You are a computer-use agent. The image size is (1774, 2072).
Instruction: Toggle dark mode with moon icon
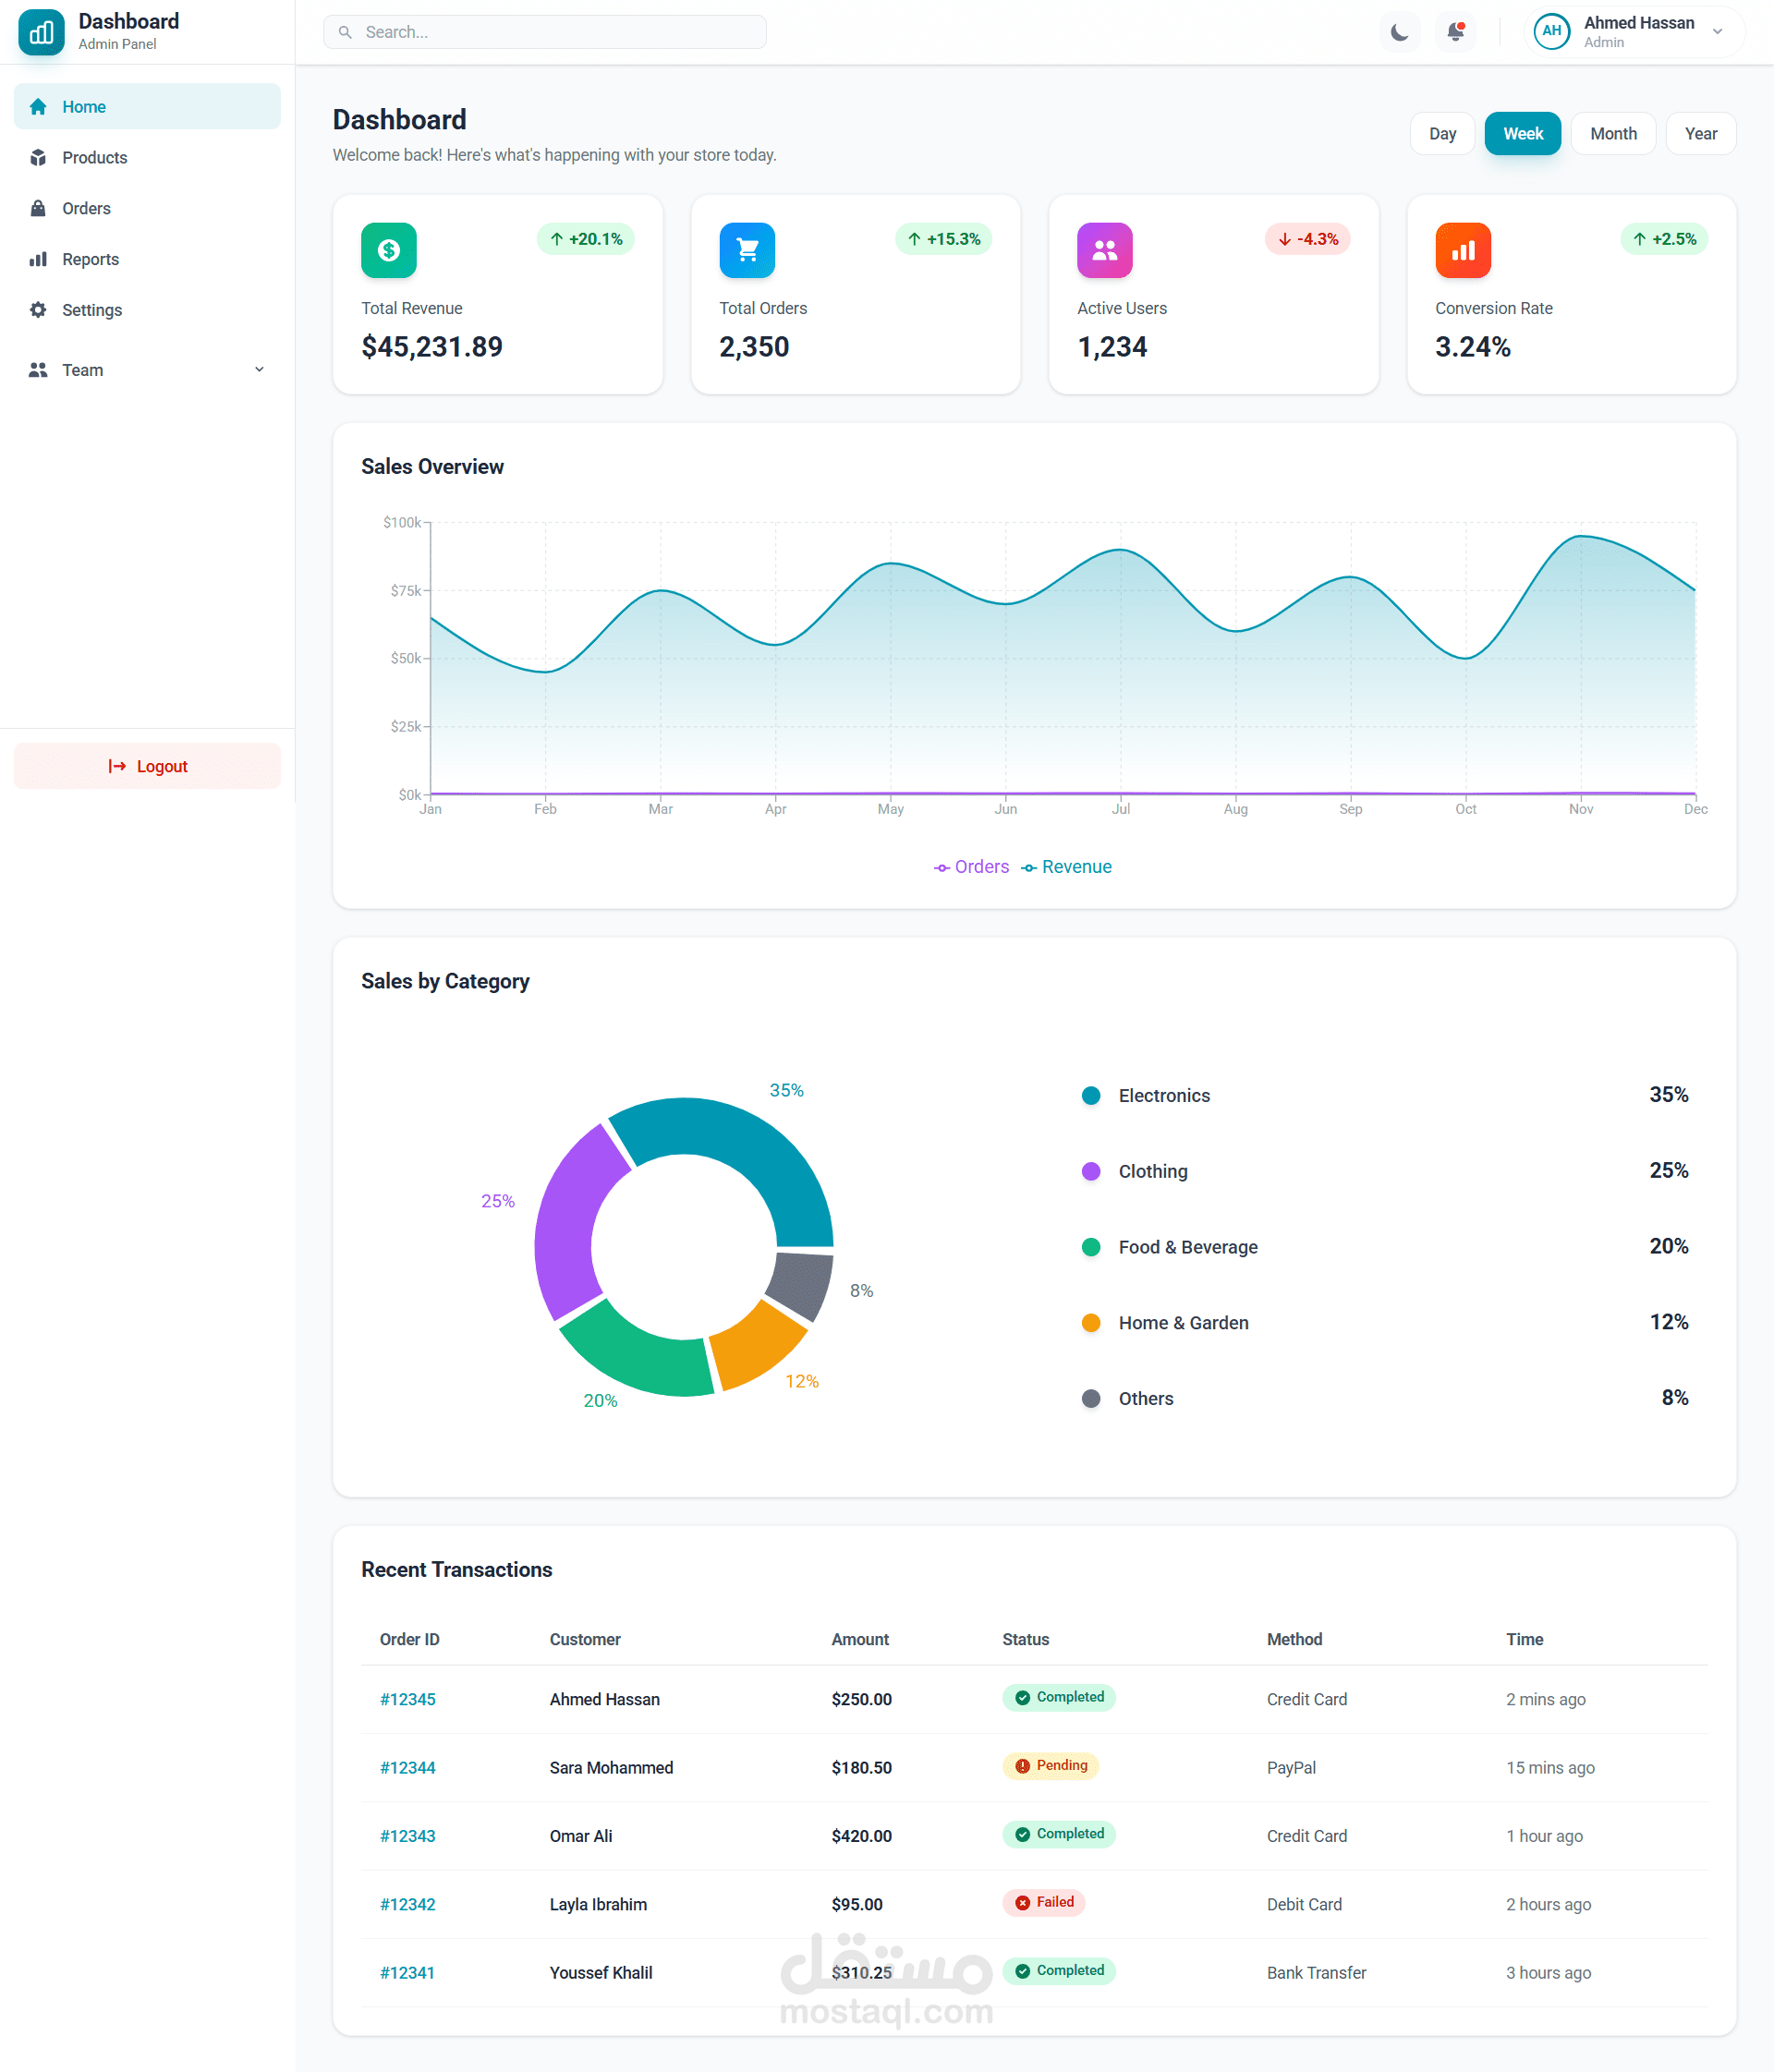1399,32
